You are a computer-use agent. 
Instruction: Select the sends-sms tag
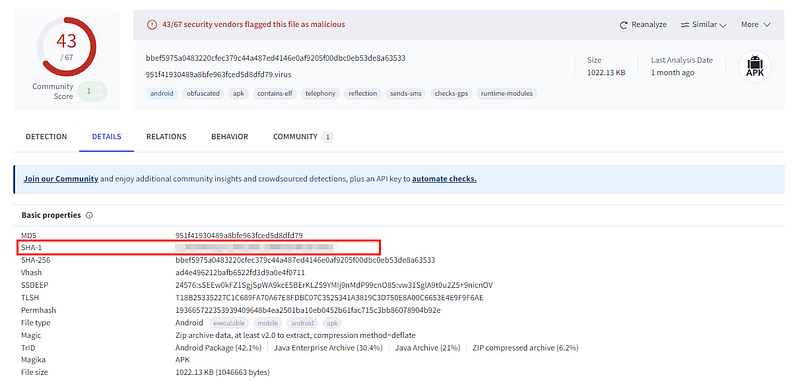406,93
